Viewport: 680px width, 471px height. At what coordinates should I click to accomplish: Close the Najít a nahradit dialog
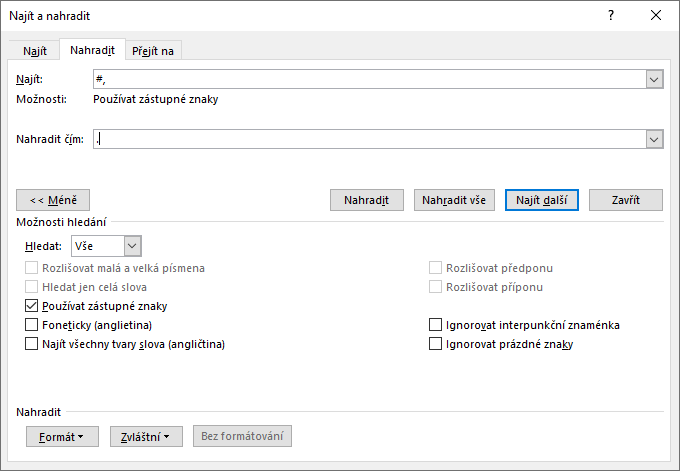tap(656, 15)
